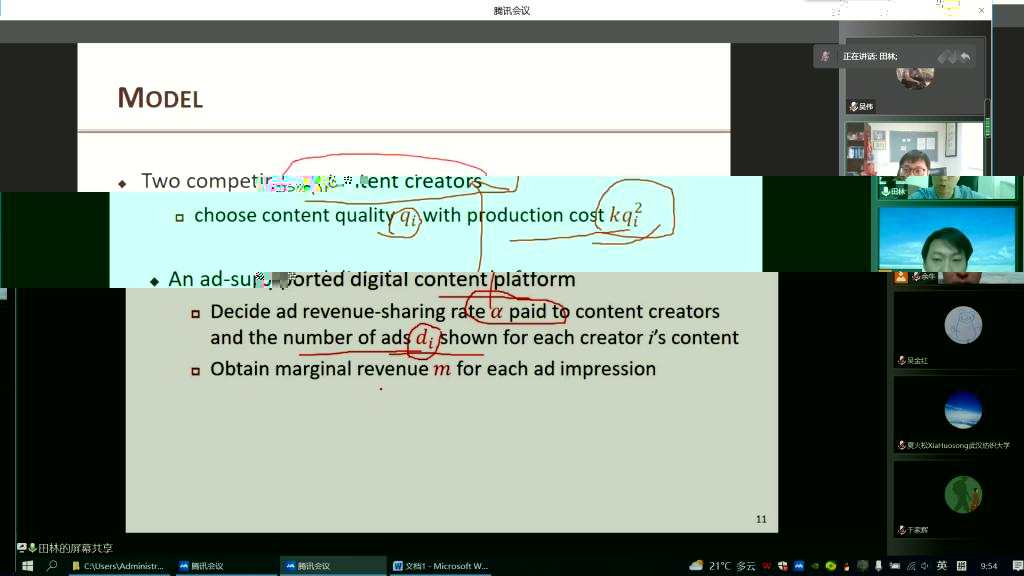
Task: Select the 于家辉 participant avatar
Action: pyautogui.click(x=963, y=494)
